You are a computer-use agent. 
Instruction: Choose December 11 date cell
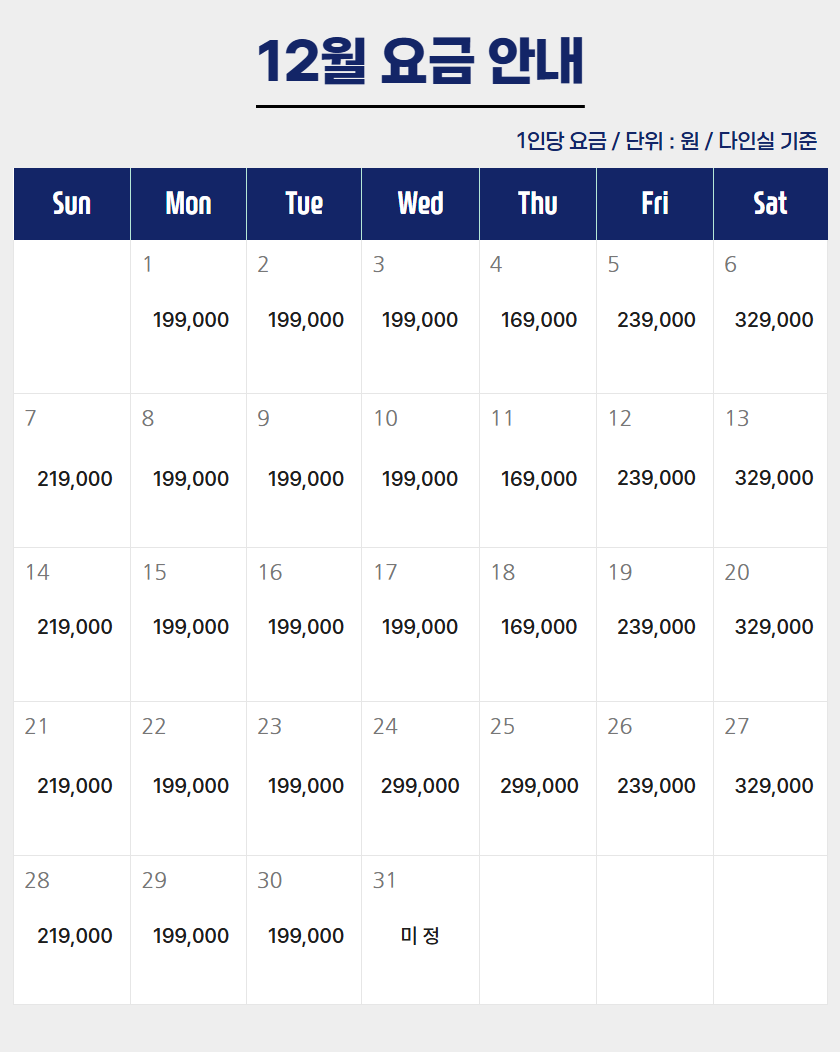(x=538, y=470)
